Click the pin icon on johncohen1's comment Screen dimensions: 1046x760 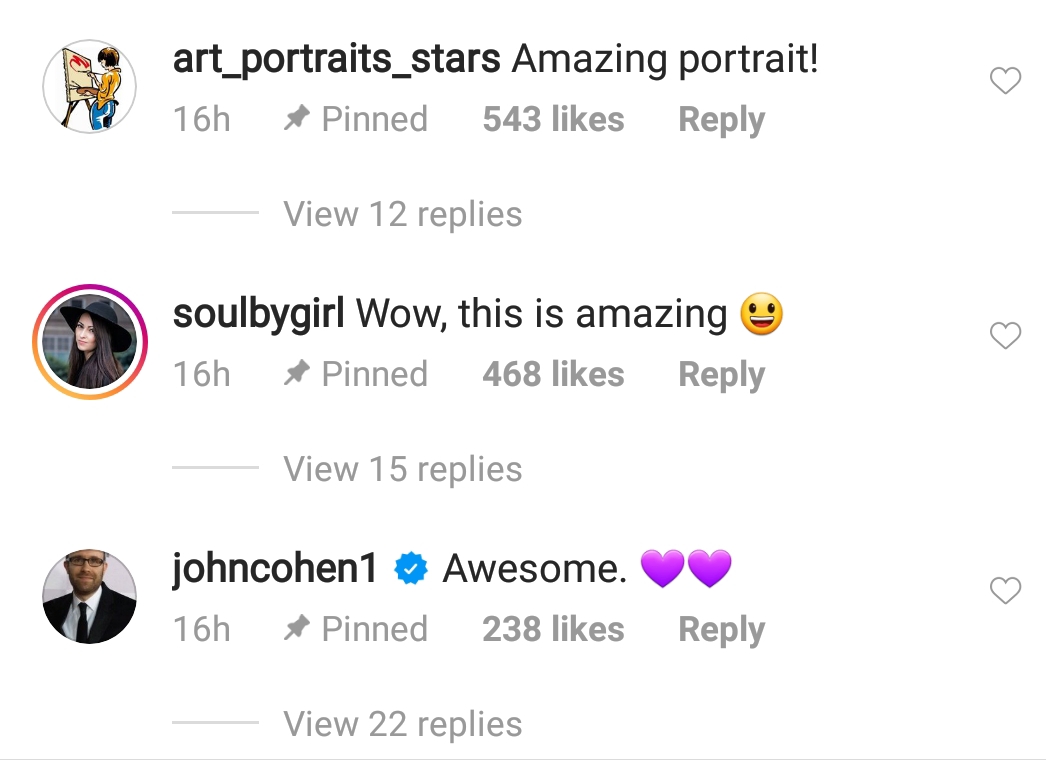coord(295,629)
